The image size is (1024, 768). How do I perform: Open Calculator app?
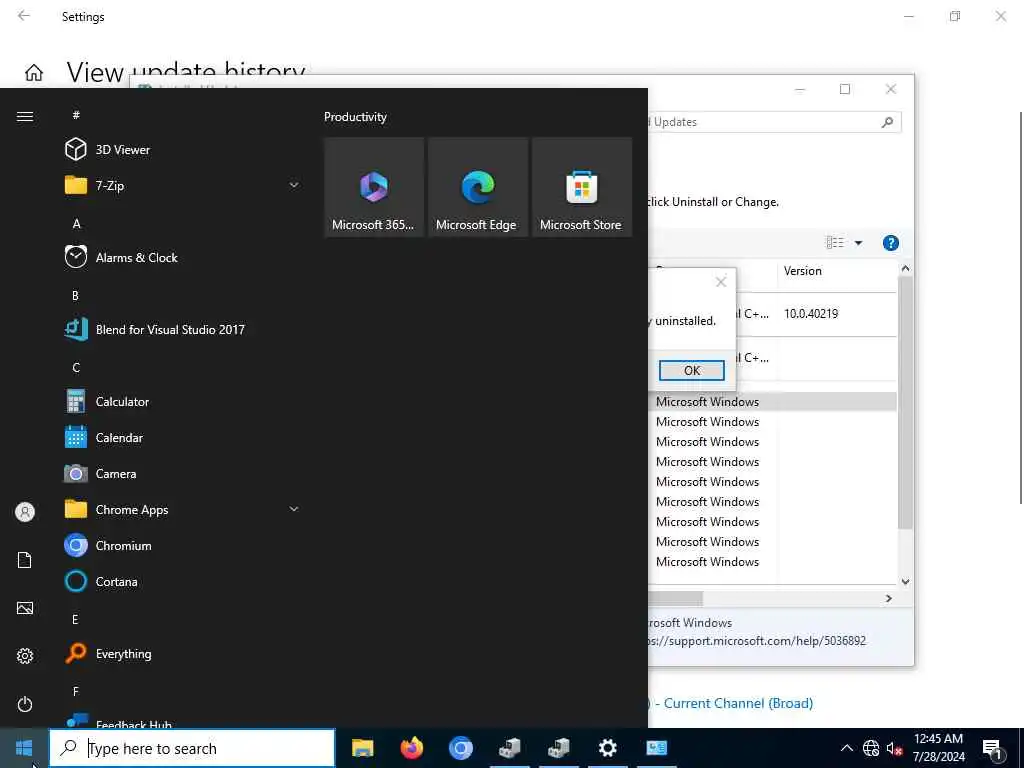tap(182, 402)
